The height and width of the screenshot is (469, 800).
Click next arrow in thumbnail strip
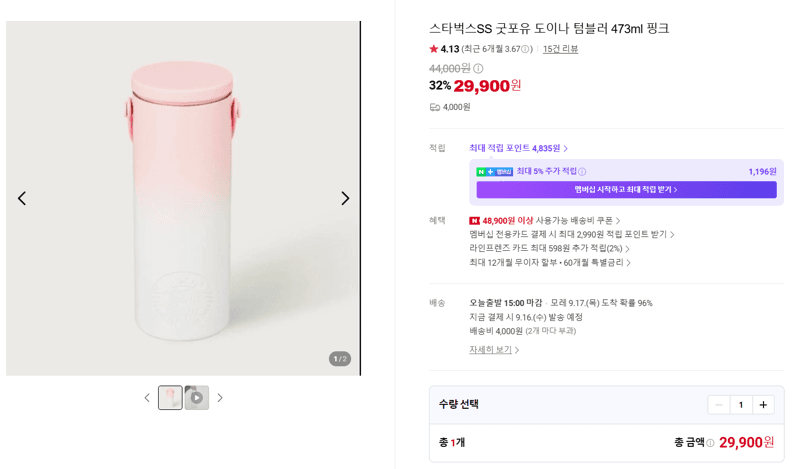pos(220,398)
